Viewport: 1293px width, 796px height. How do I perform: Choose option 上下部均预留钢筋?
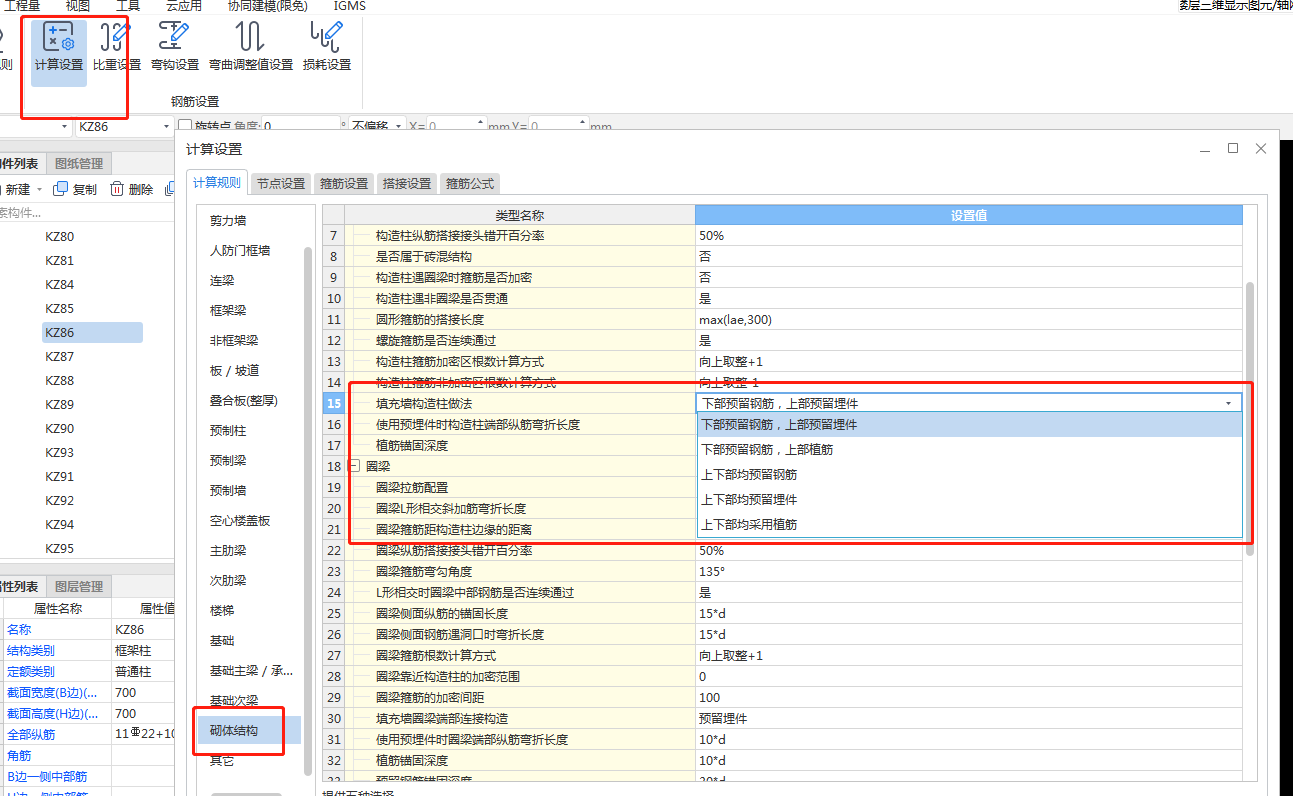tap(969, 475)
